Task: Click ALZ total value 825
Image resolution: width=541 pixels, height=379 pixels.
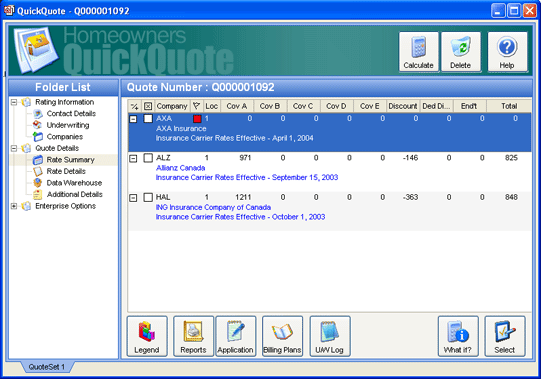Action: 511,158
